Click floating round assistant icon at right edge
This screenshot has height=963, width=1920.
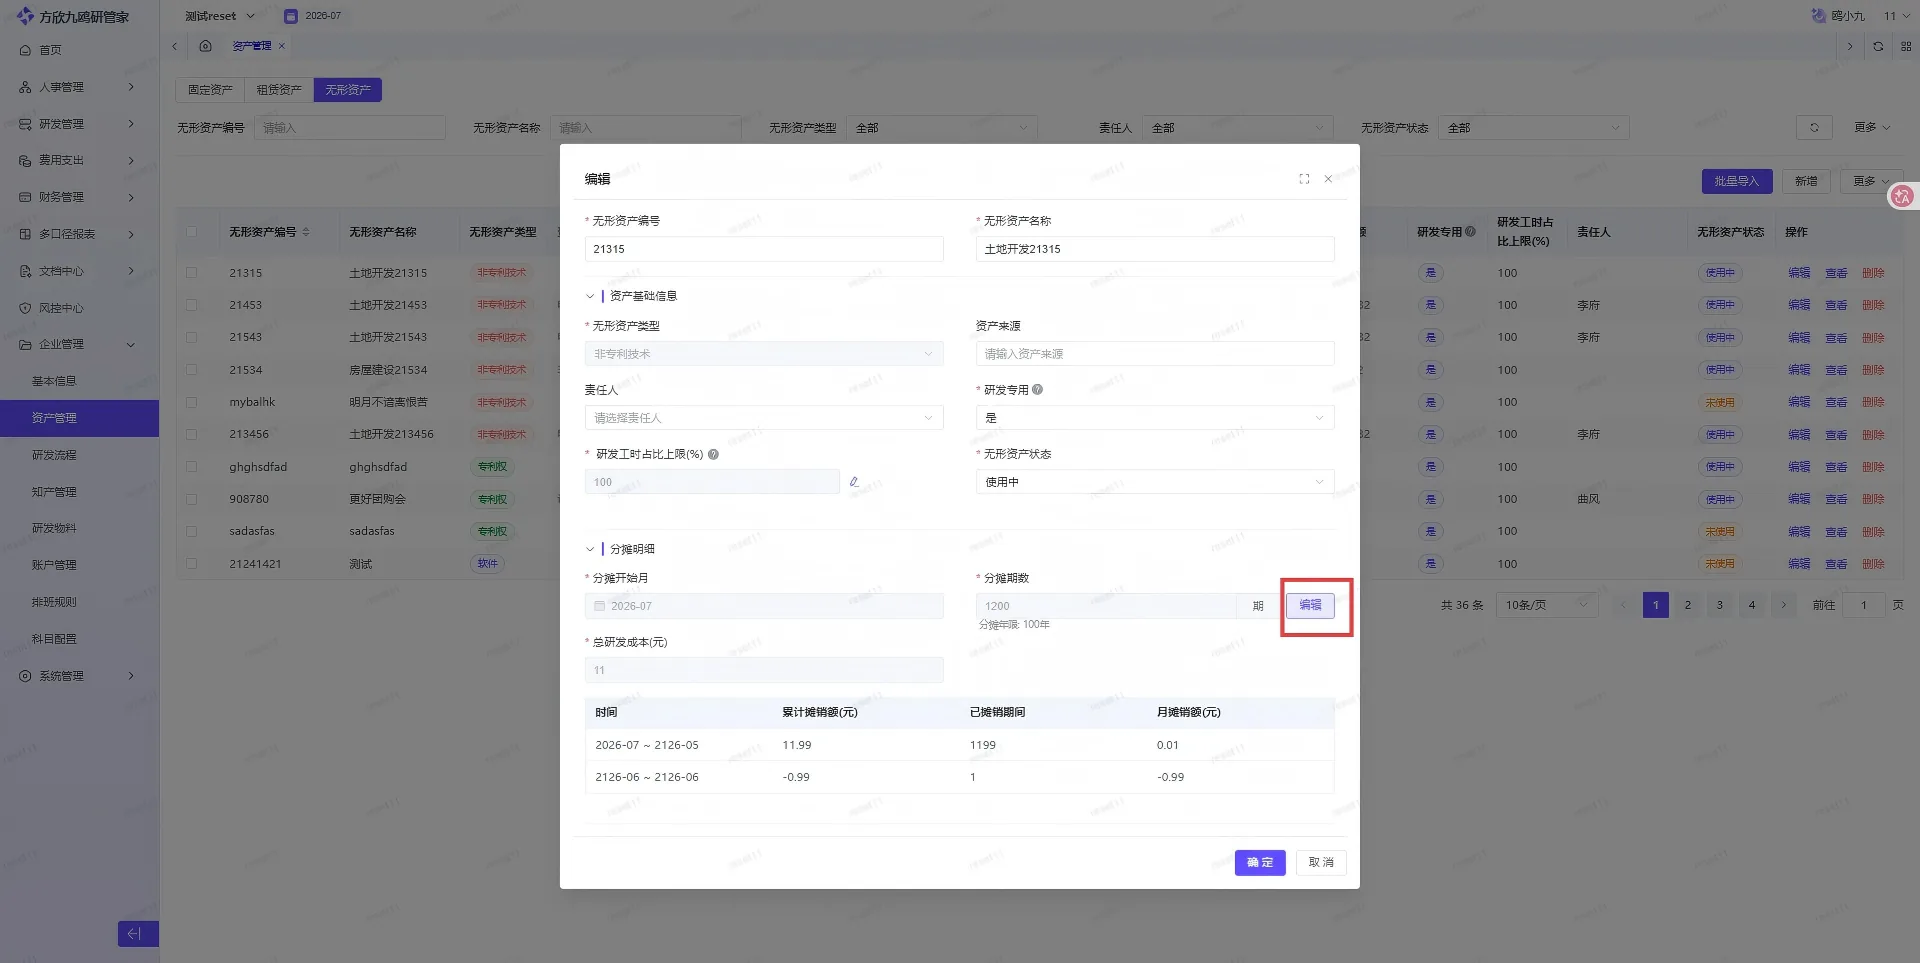(1902, 196)
